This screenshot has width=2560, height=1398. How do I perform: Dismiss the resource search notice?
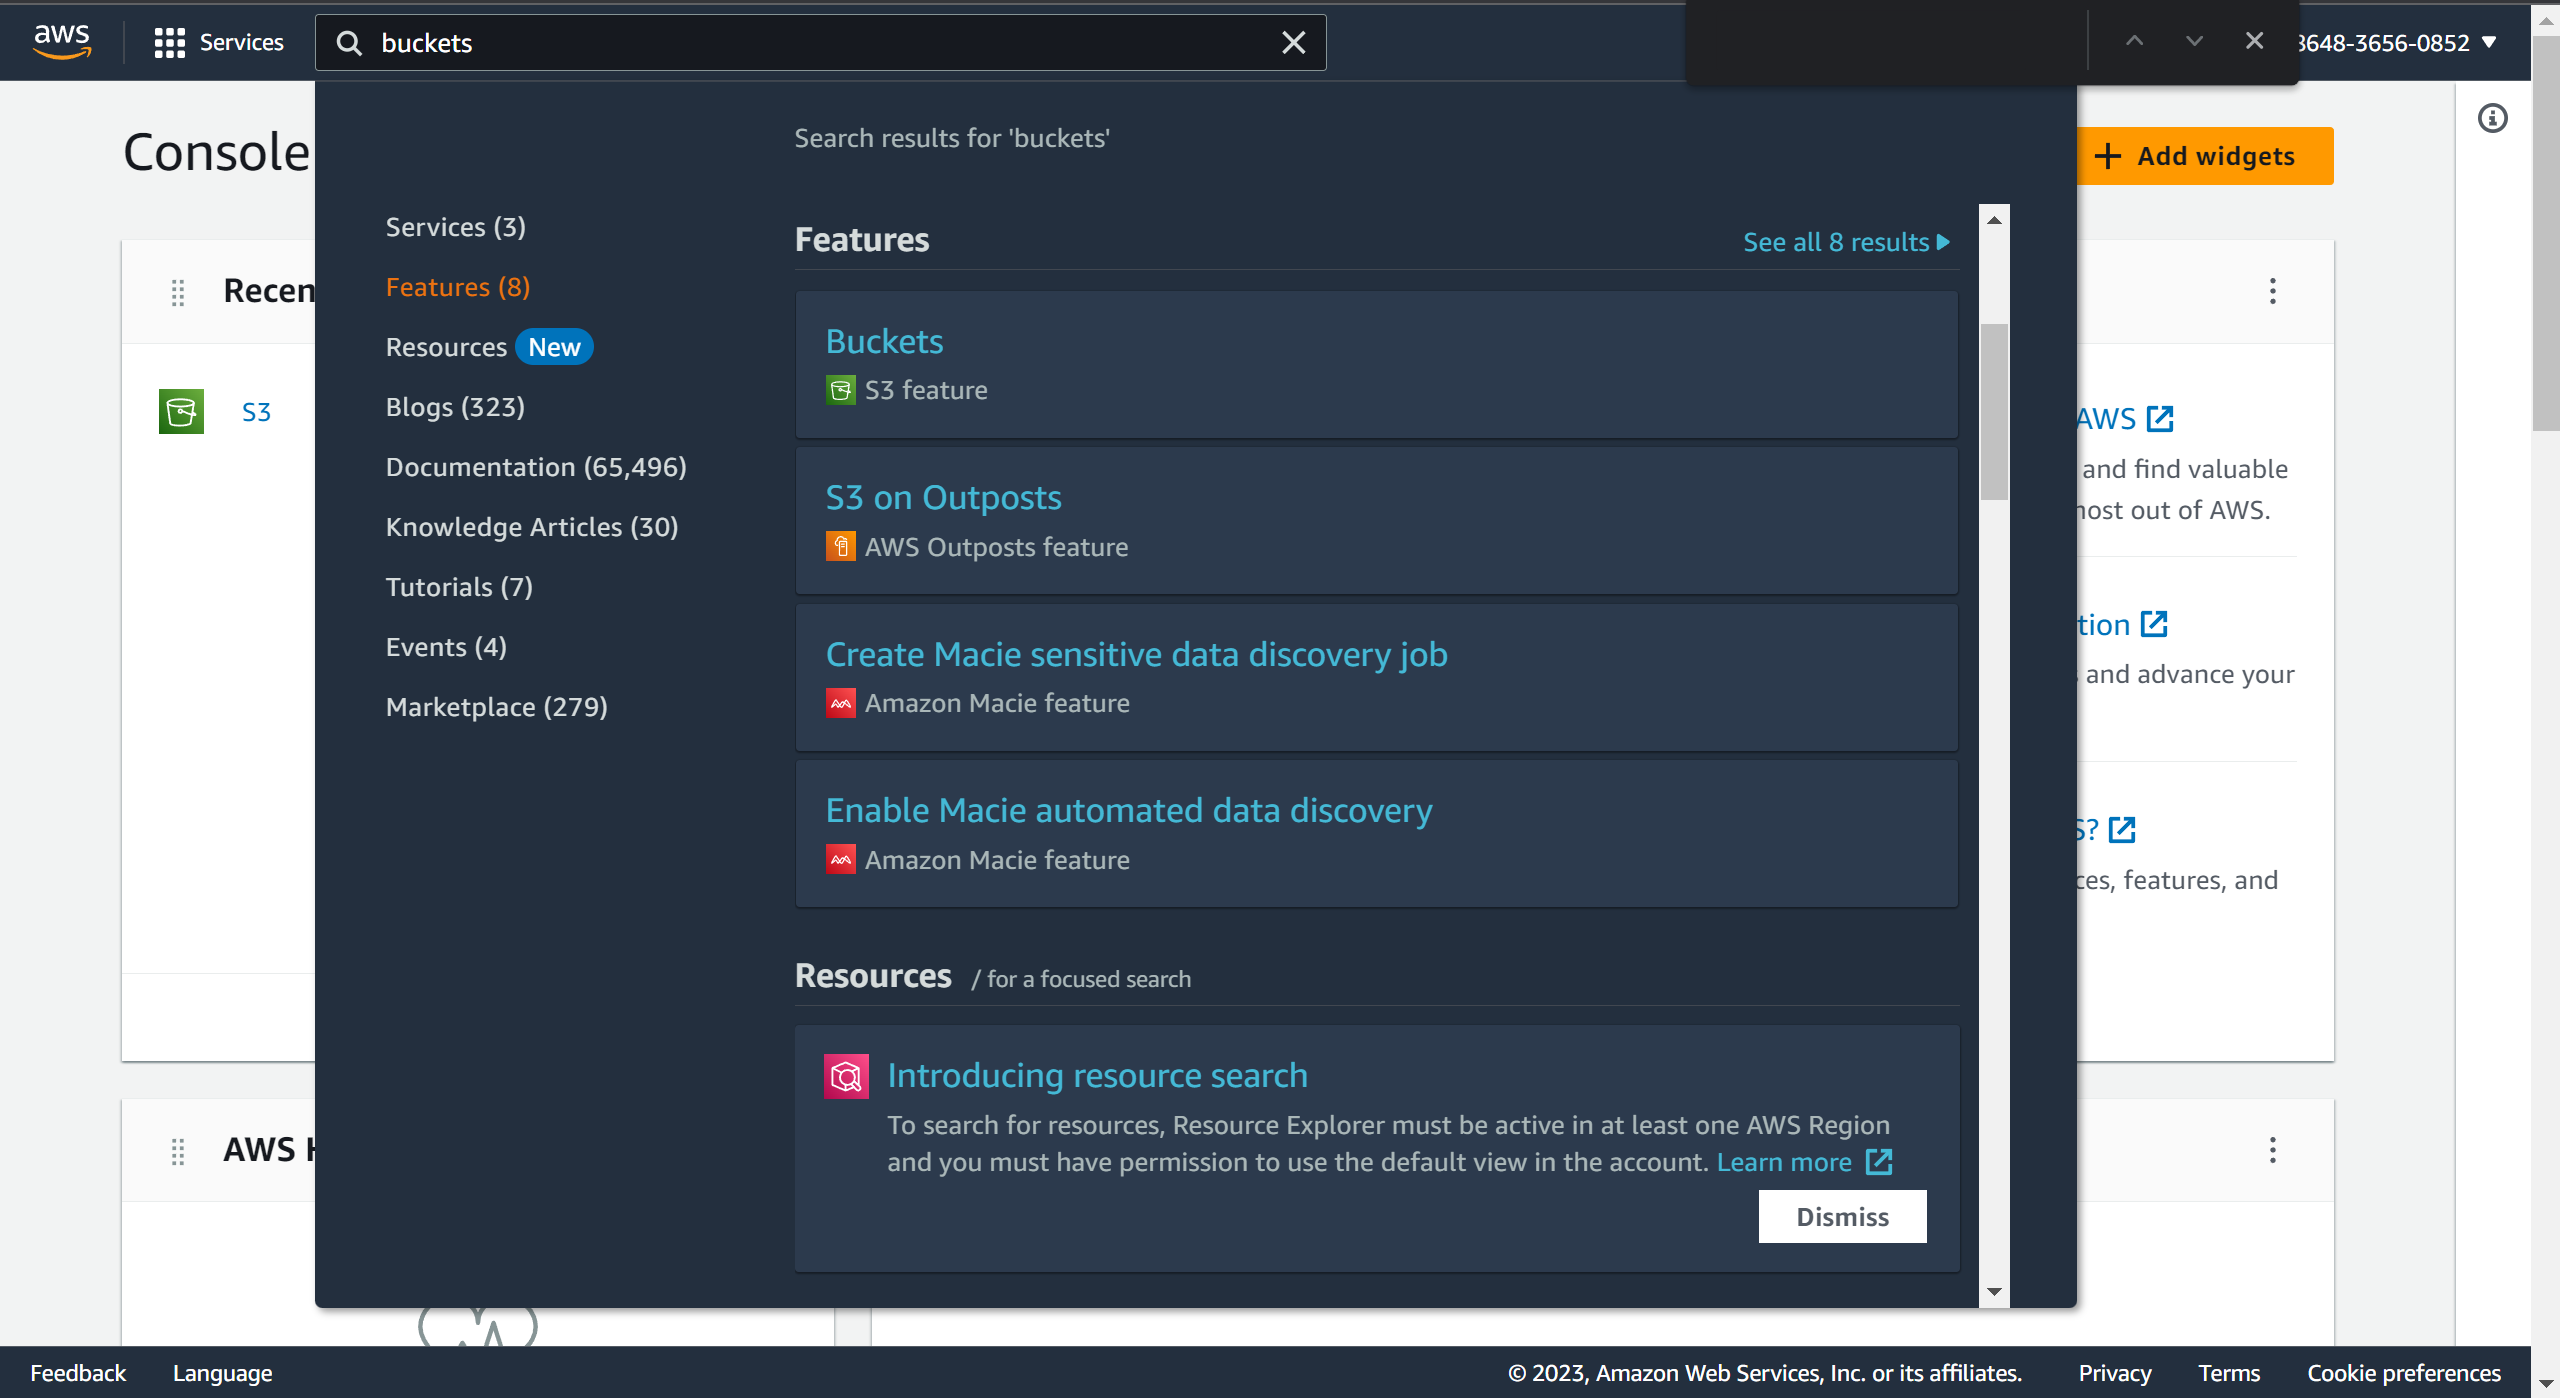pos(1842,1216)
